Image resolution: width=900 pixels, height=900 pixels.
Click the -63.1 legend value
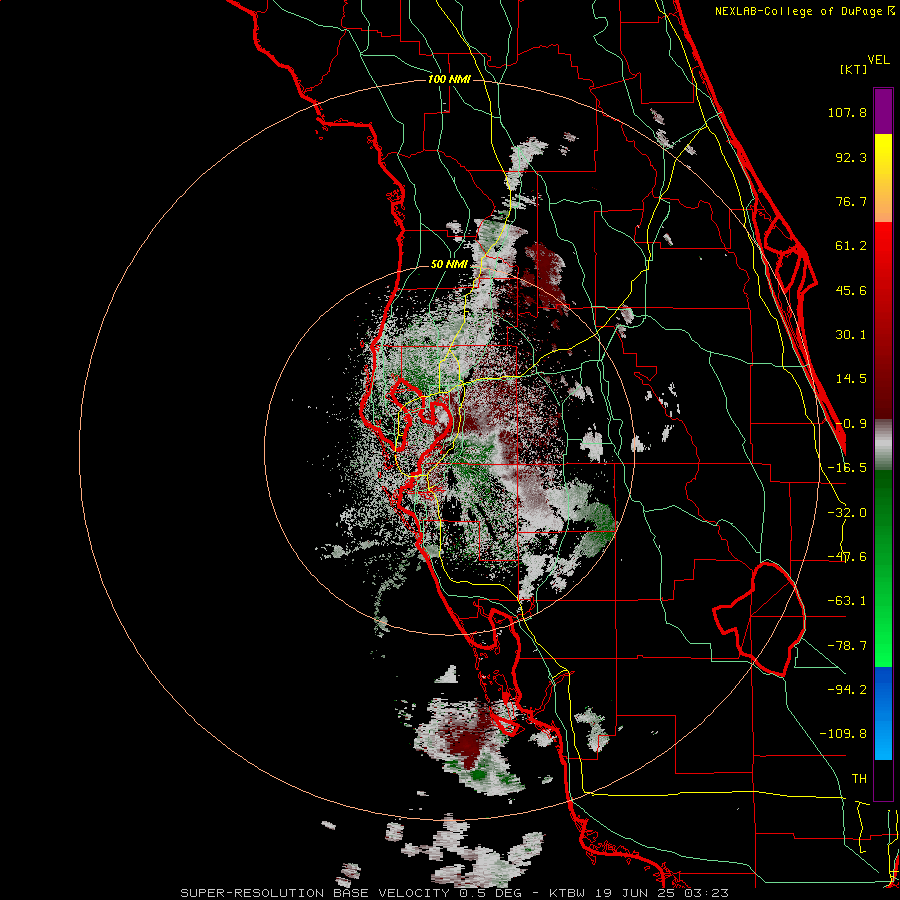pyautogui.click(x=847, y=601)
